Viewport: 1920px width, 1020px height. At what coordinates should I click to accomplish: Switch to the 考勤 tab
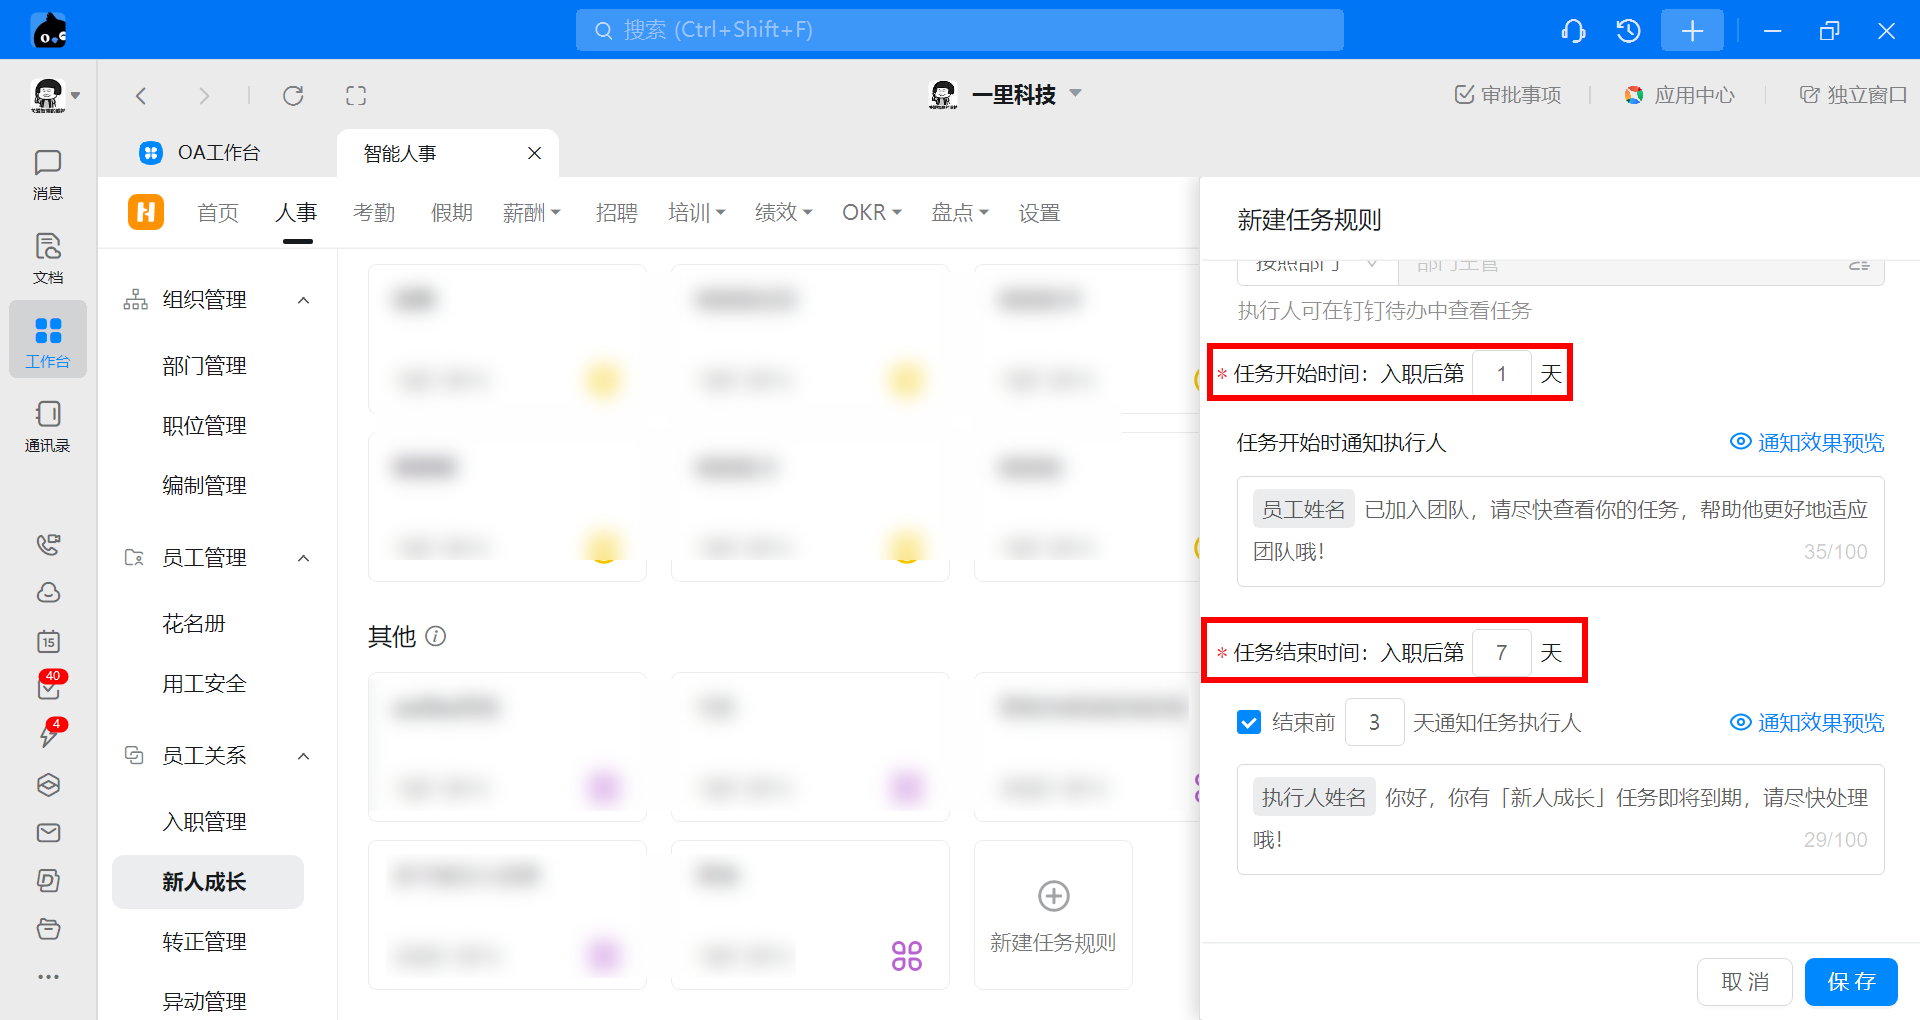[374, 213]
